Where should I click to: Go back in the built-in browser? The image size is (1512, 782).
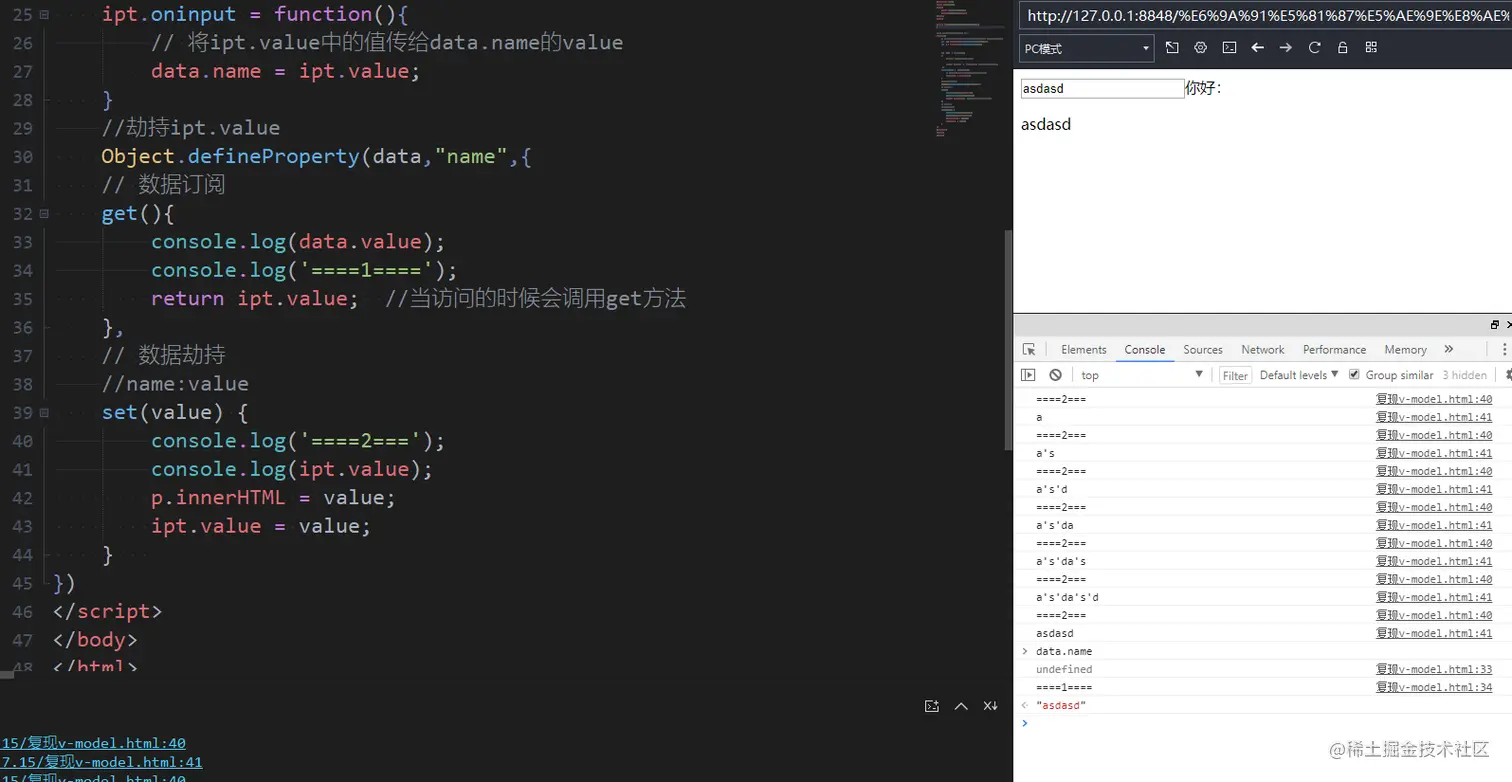tap(1258, 48)
